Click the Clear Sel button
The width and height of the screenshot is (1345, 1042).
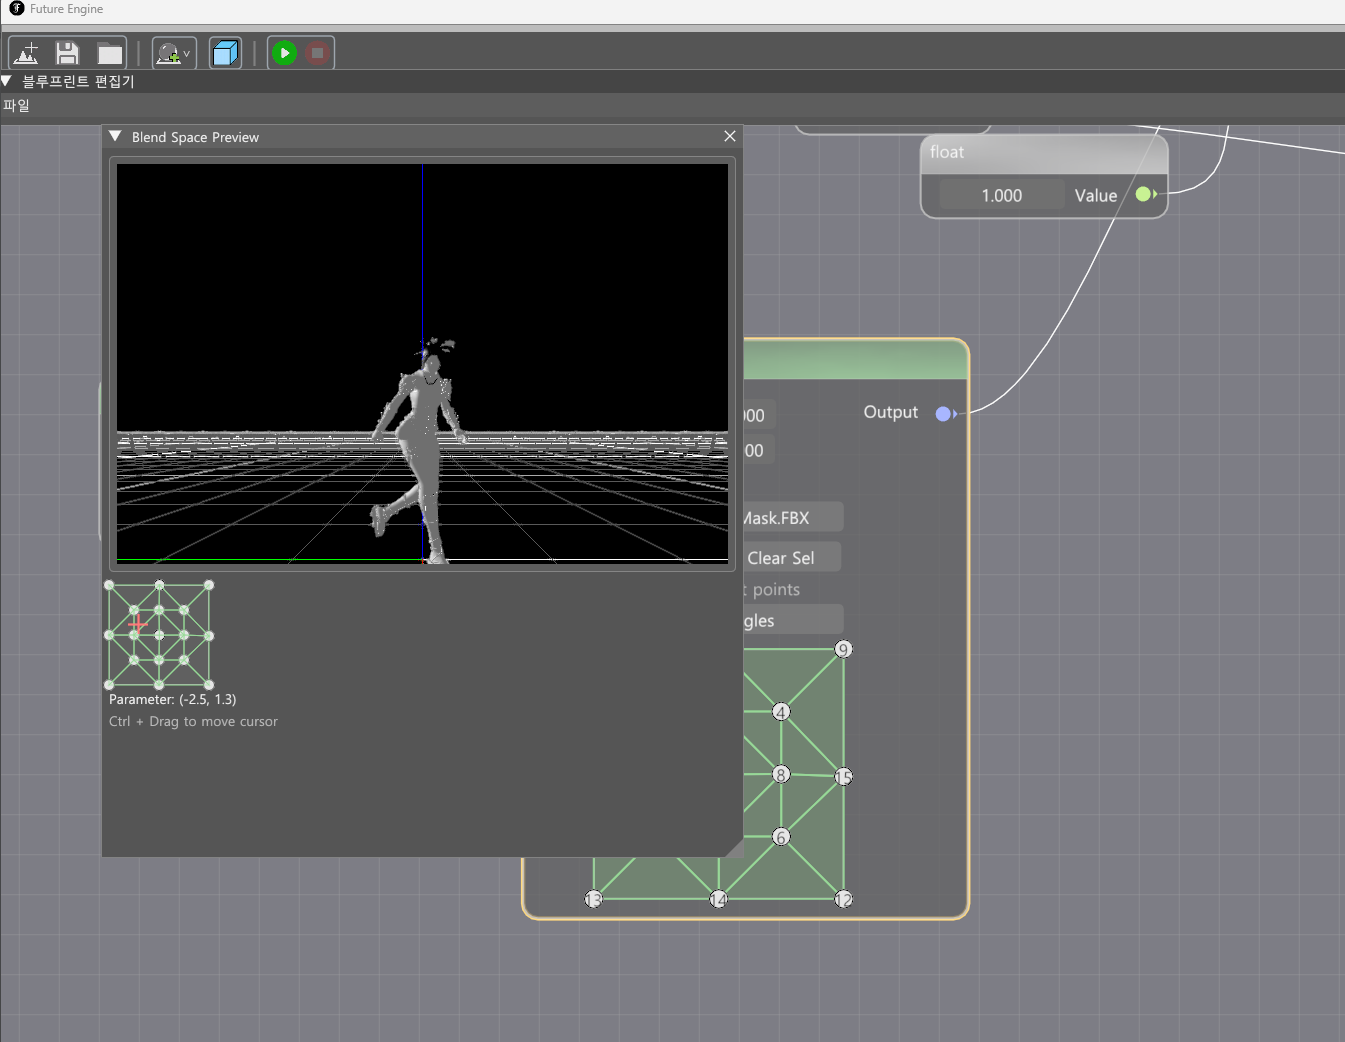tap(790, 558)
